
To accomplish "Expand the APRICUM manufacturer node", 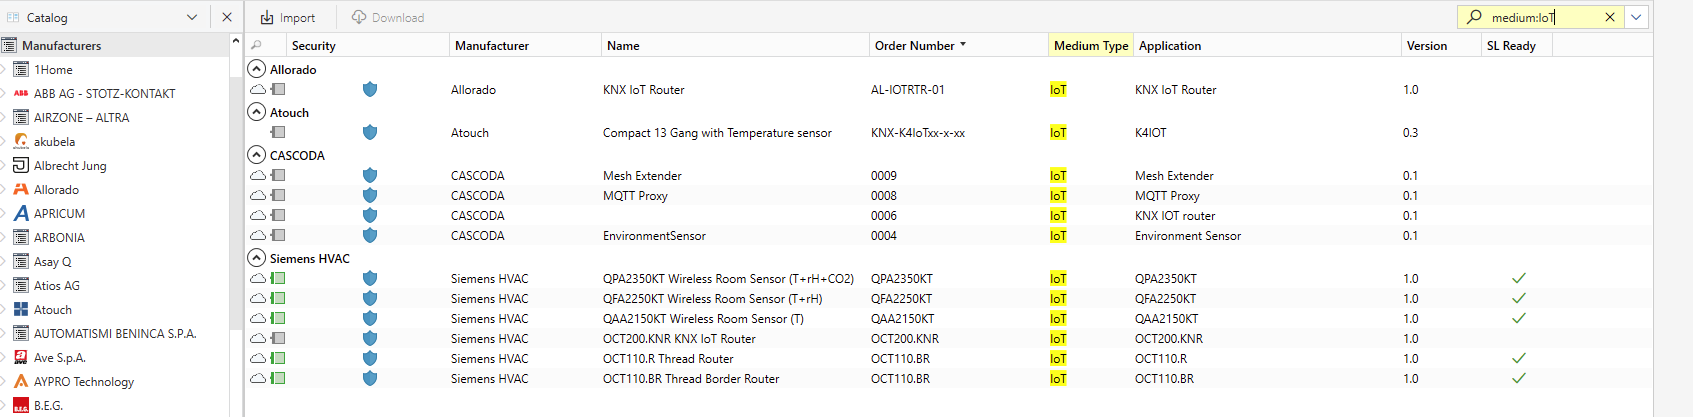I will (x=4, y=213).
